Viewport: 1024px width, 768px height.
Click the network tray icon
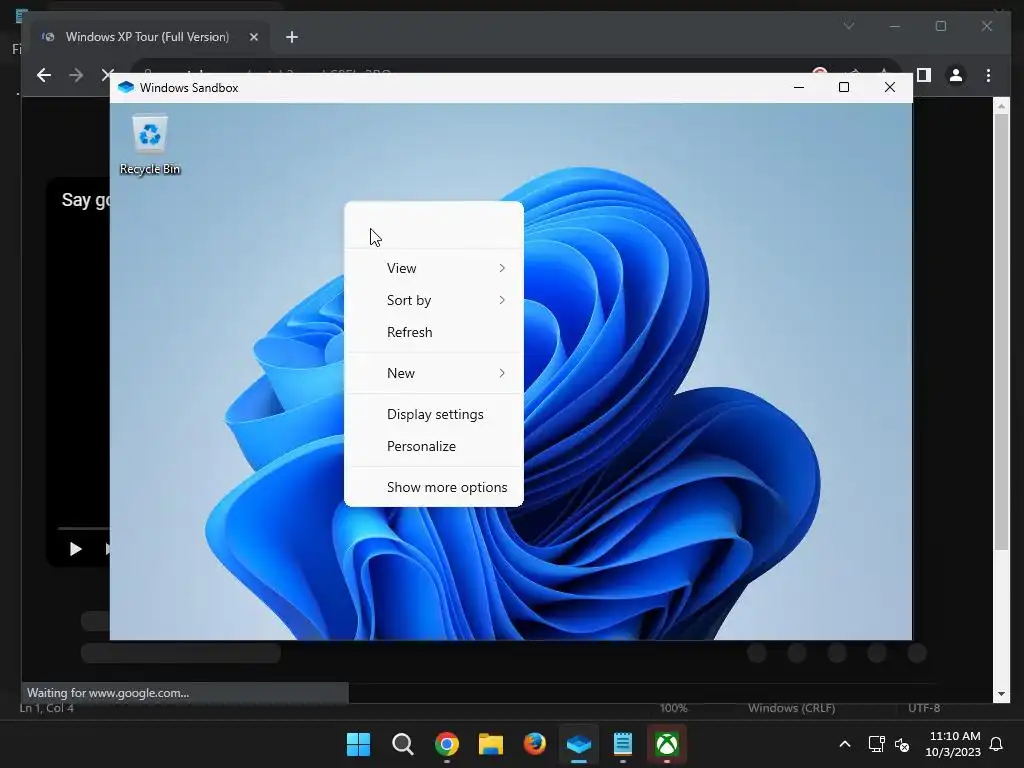(x=876, y=744)
